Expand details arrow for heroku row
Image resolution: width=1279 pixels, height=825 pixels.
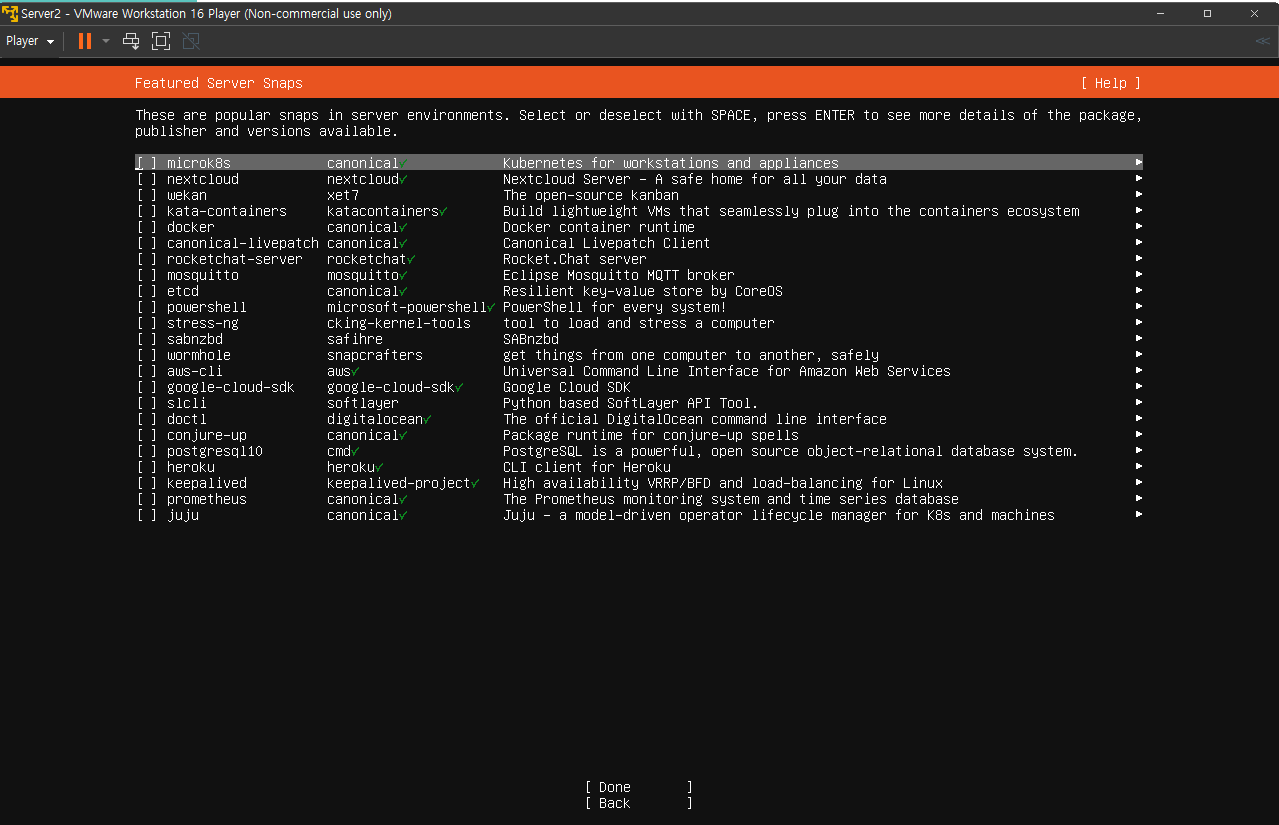tap(1138, 467)
